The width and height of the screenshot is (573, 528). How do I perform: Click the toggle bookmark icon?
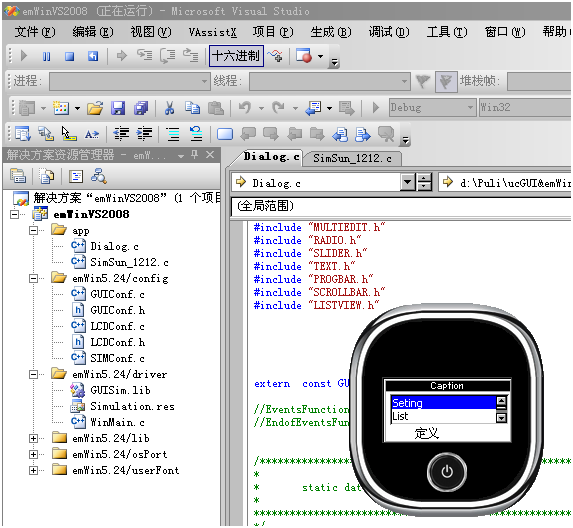pos(225,134)
